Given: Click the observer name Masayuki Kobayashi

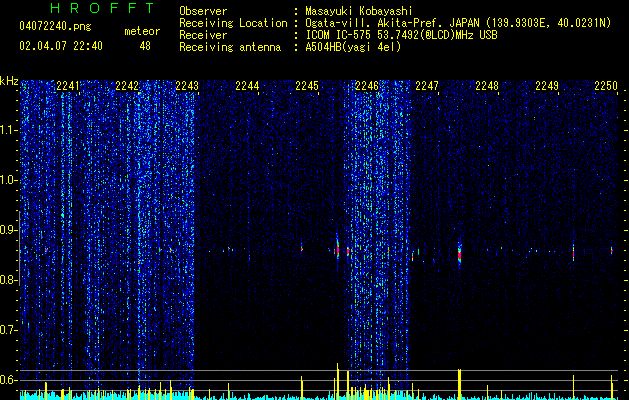Looking at the screenshot, I should point(359,11).
